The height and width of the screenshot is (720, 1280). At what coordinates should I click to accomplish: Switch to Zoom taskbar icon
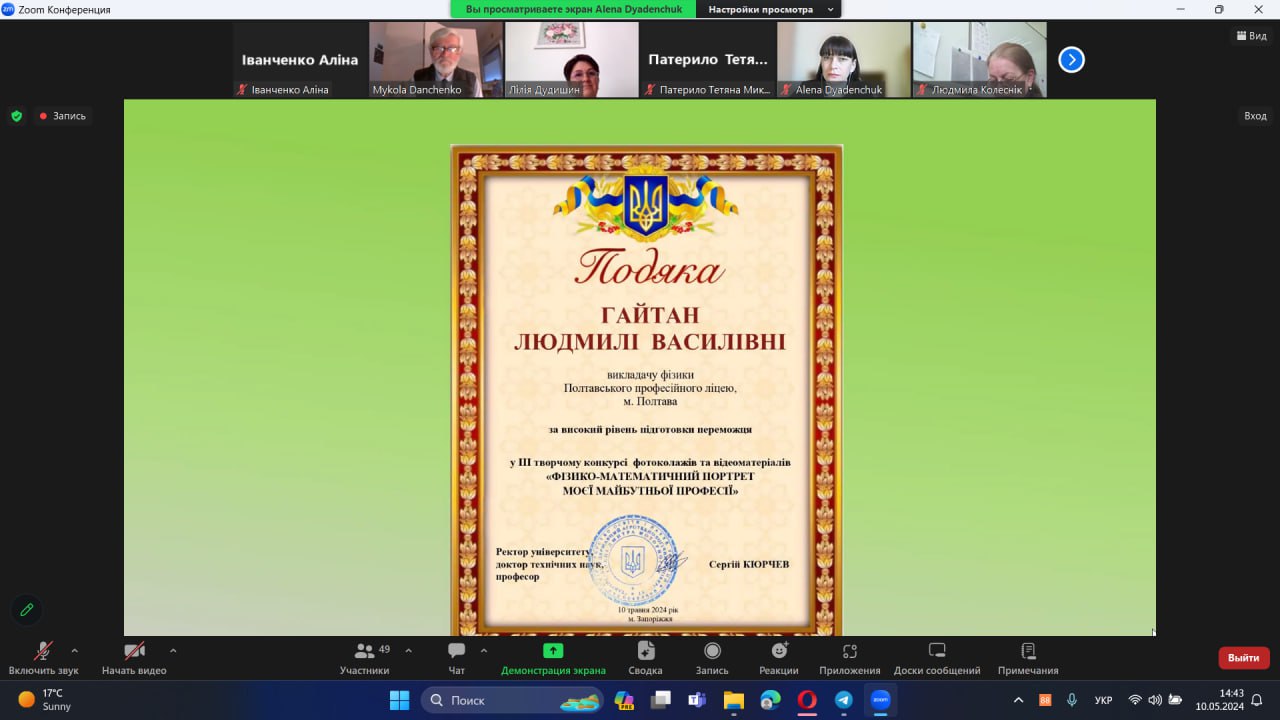880,700
